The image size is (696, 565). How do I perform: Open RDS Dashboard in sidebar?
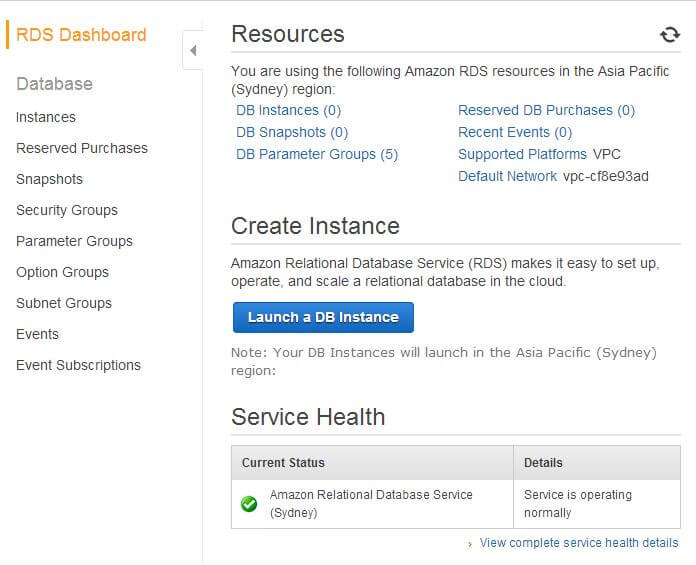pos(81,35)
